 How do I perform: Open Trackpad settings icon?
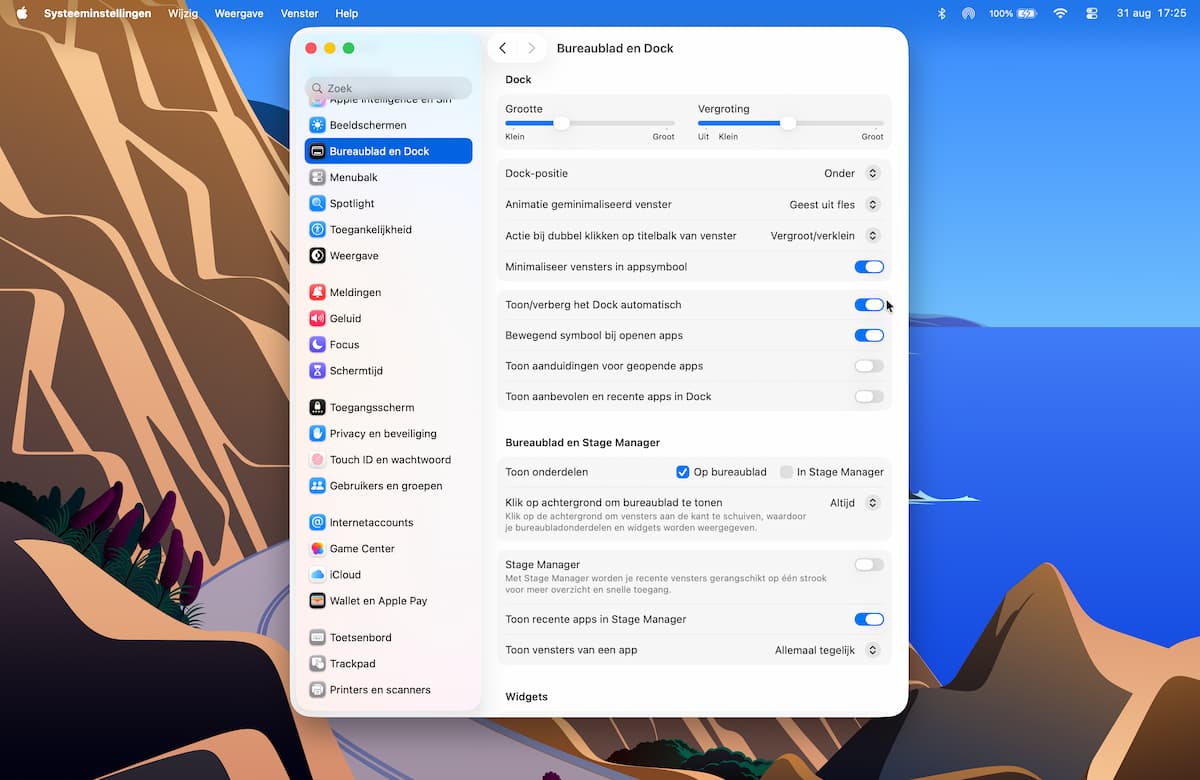point(317,663)
